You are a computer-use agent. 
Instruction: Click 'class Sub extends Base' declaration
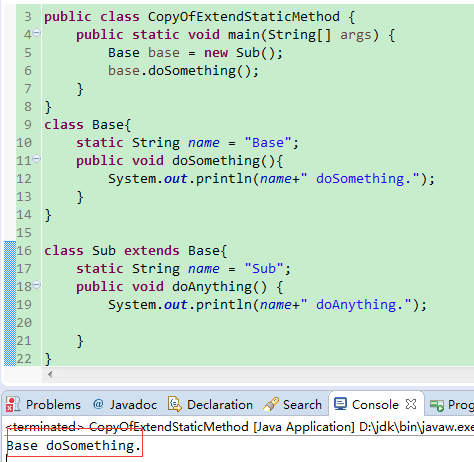136,251
